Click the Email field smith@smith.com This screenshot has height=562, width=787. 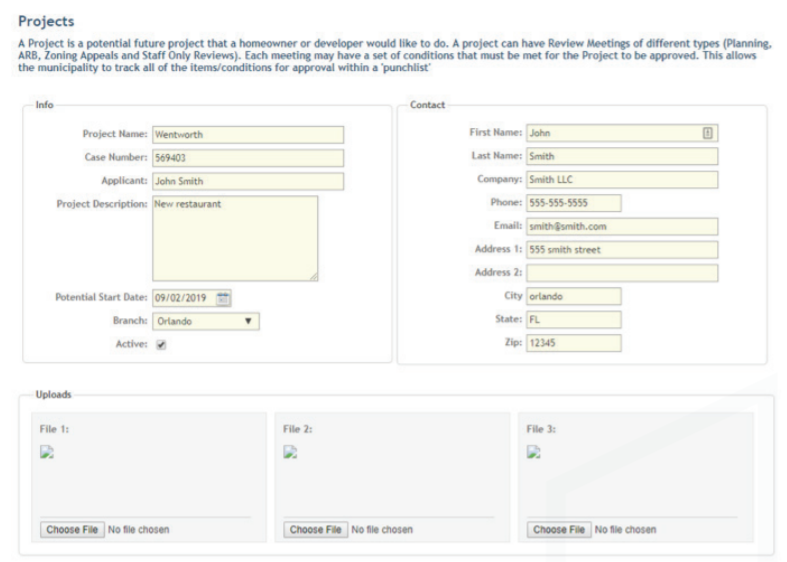click(x=622, y=226)
